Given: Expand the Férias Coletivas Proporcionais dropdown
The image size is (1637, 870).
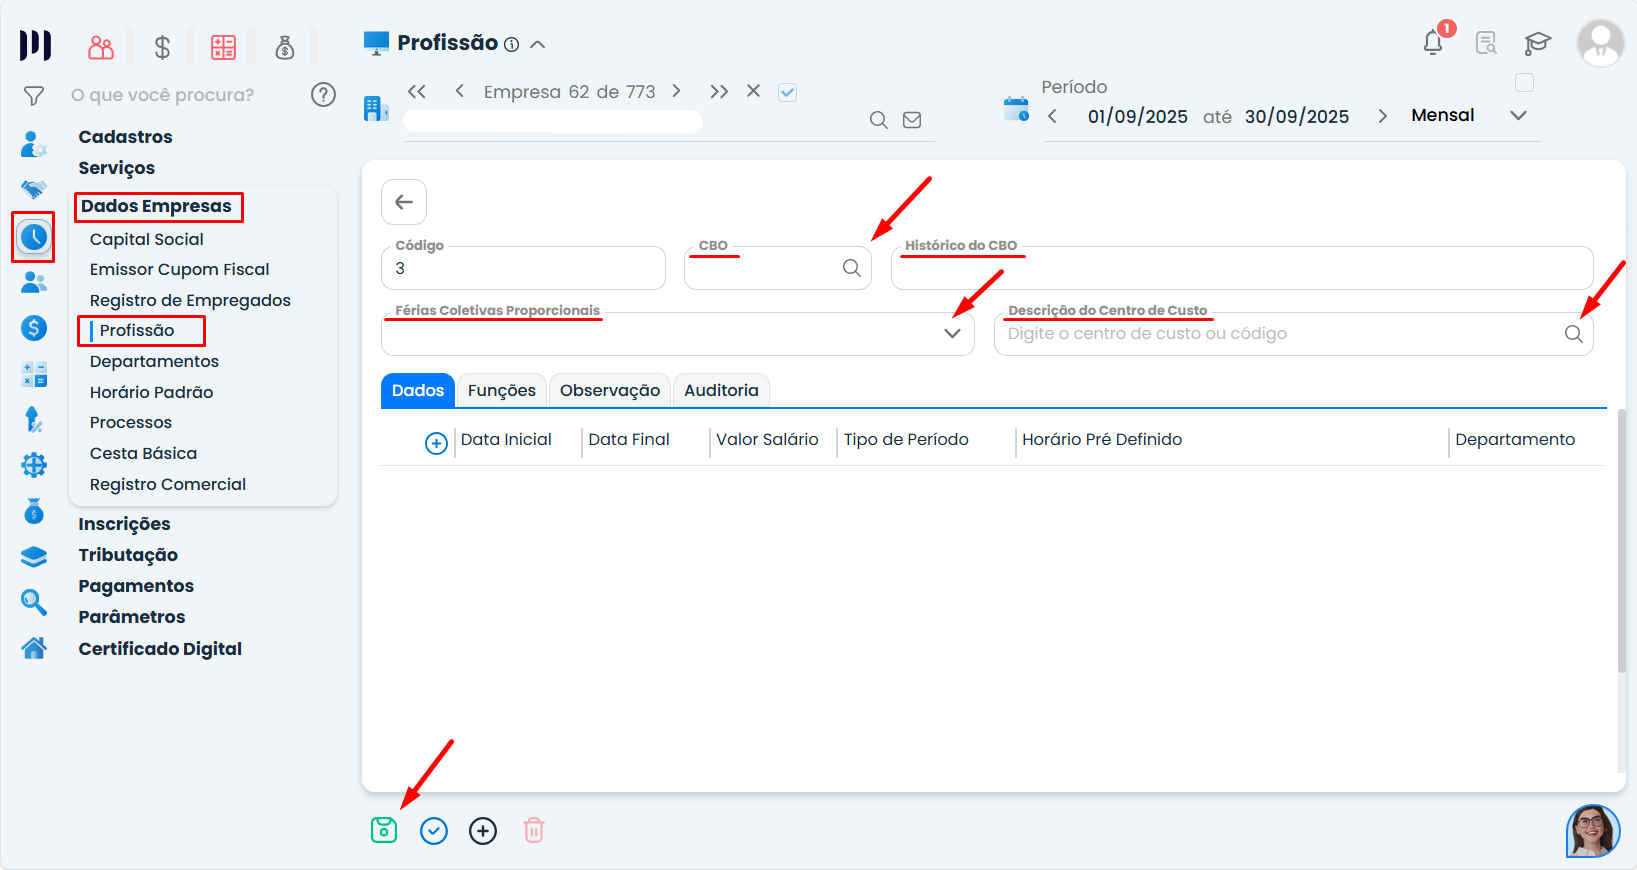Looking at the screenshot, I should 952,334.
